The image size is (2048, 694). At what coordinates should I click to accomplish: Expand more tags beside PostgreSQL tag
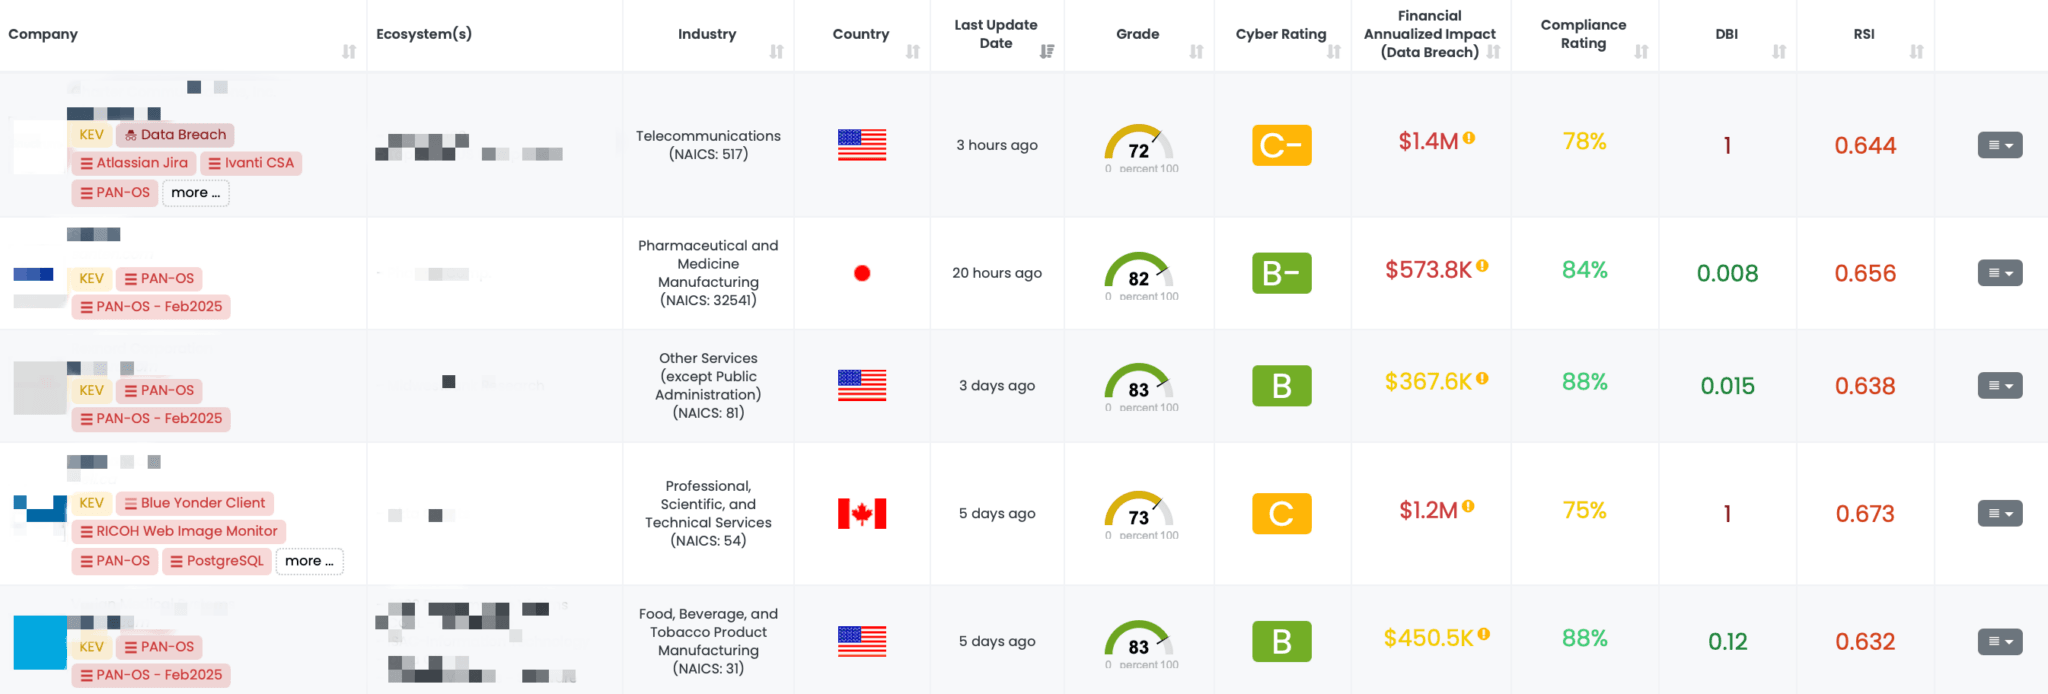[x=309, y=561]
